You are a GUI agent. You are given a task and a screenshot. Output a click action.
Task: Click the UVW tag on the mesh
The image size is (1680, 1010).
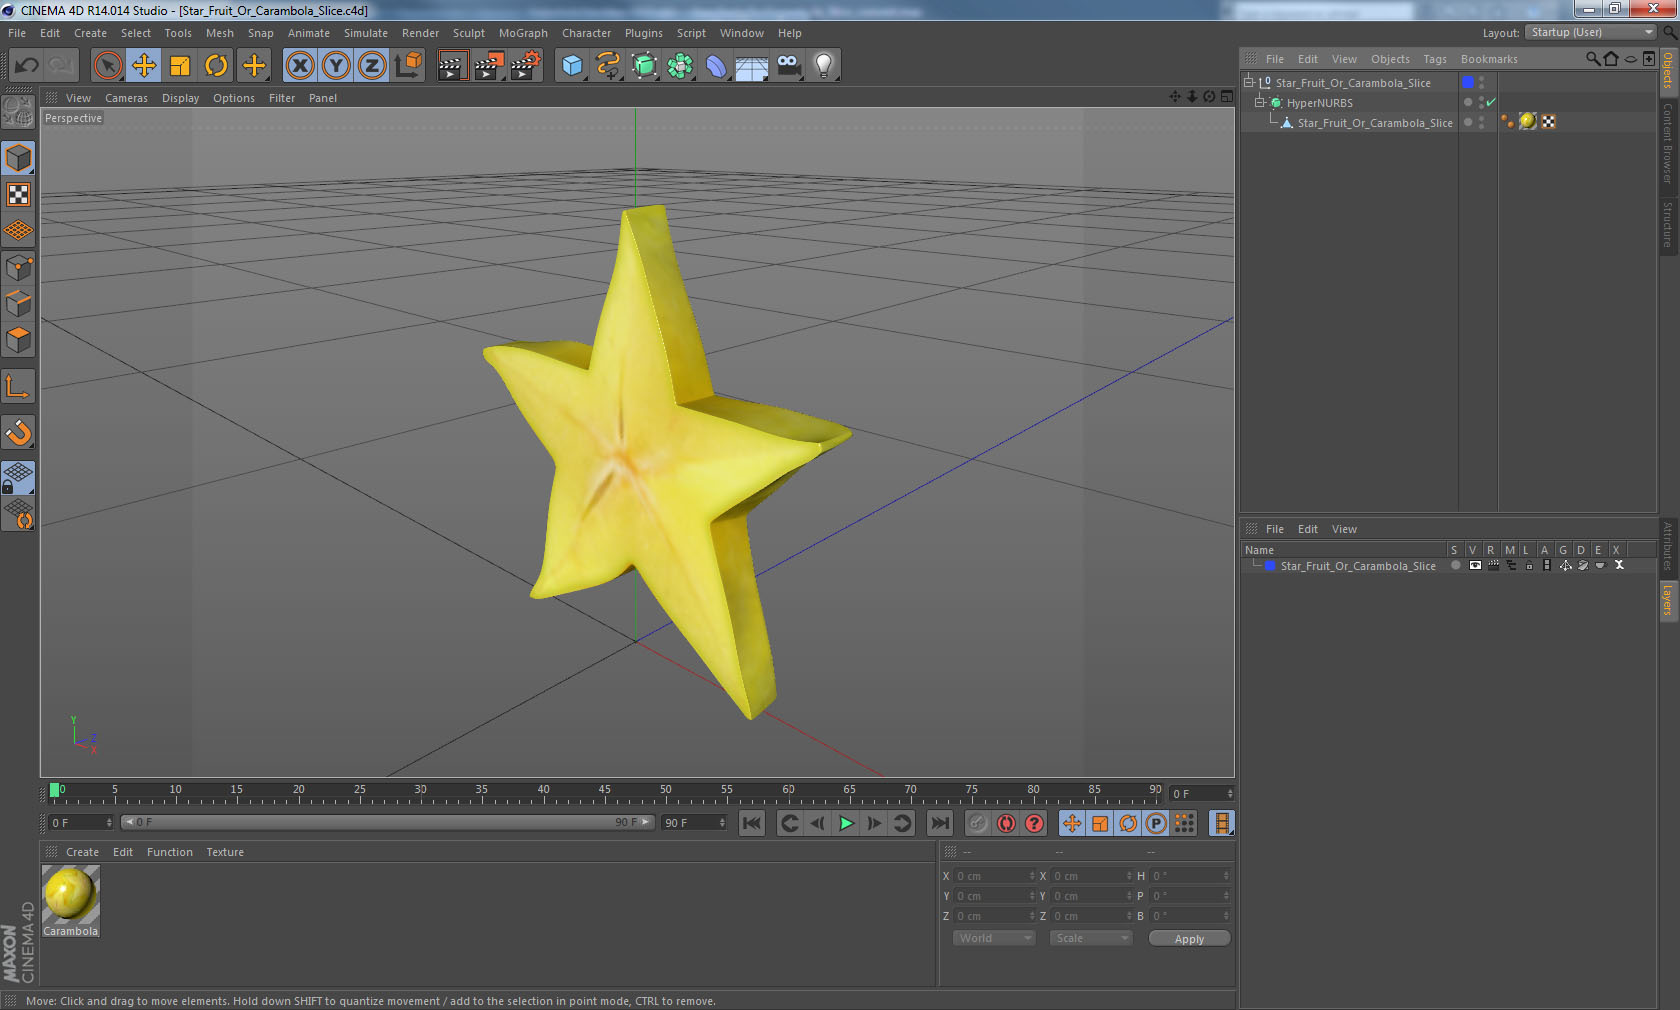click(1548, 121)
